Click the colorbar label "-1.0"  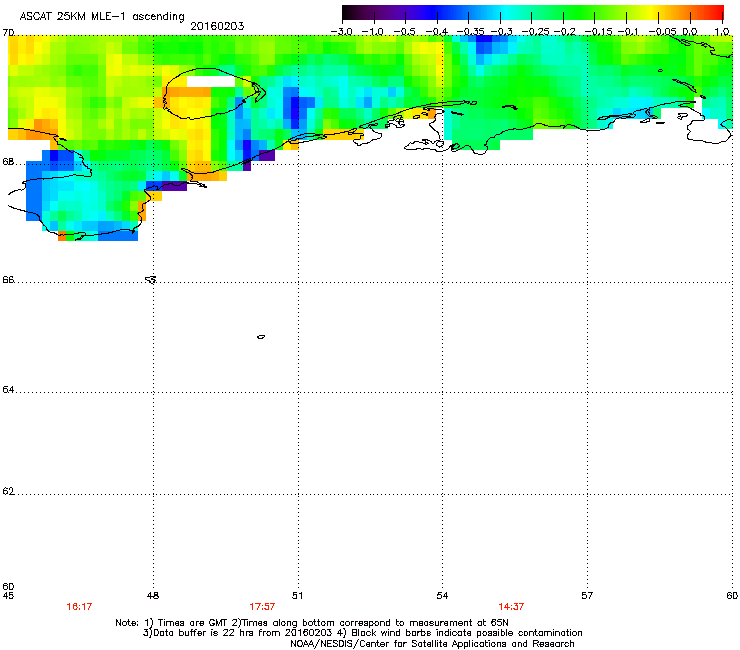(x=373, y=32)
